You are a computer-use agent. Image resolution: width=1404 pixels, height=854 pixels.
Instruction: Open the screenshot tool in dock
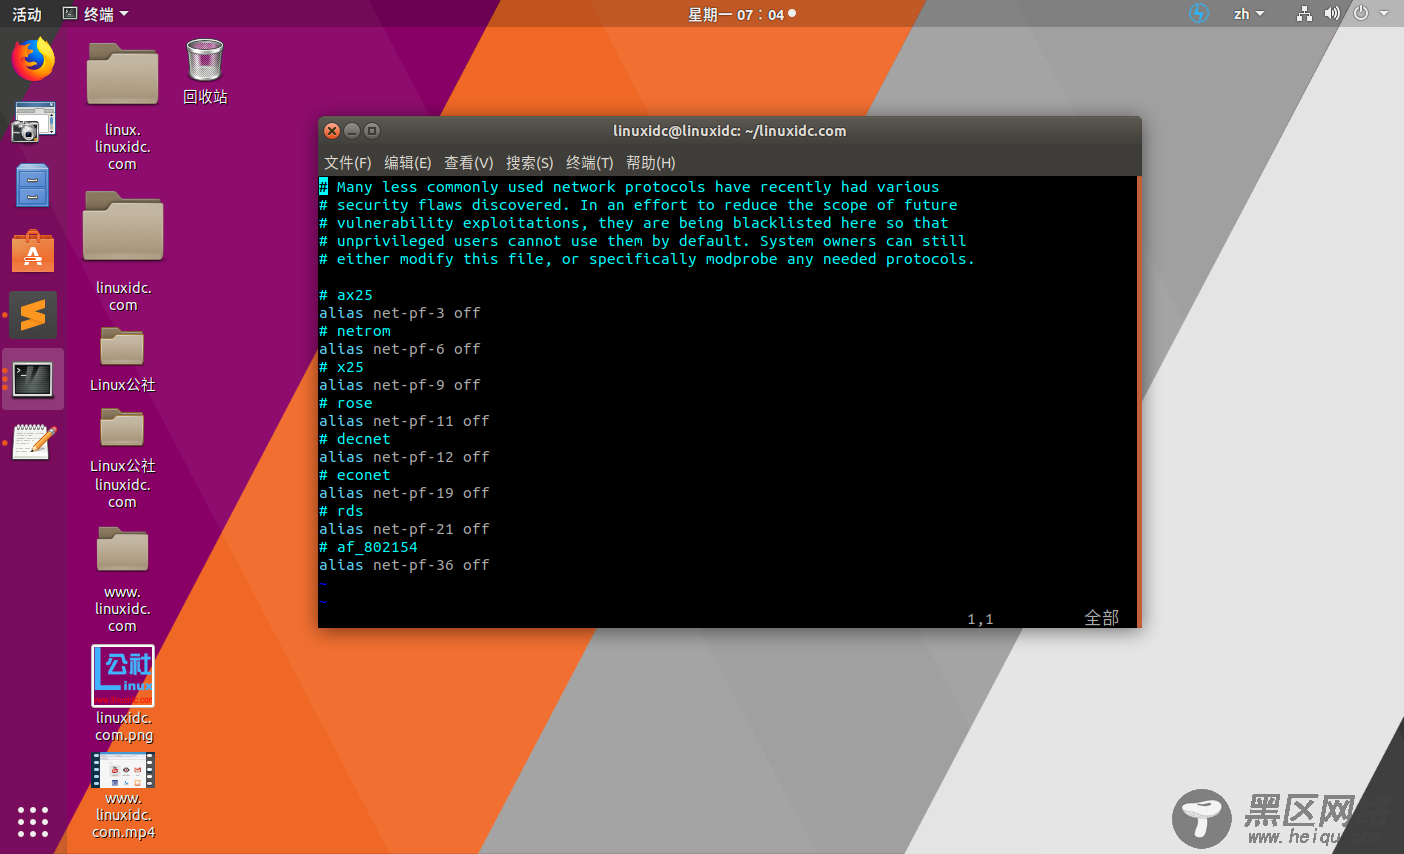33,122
